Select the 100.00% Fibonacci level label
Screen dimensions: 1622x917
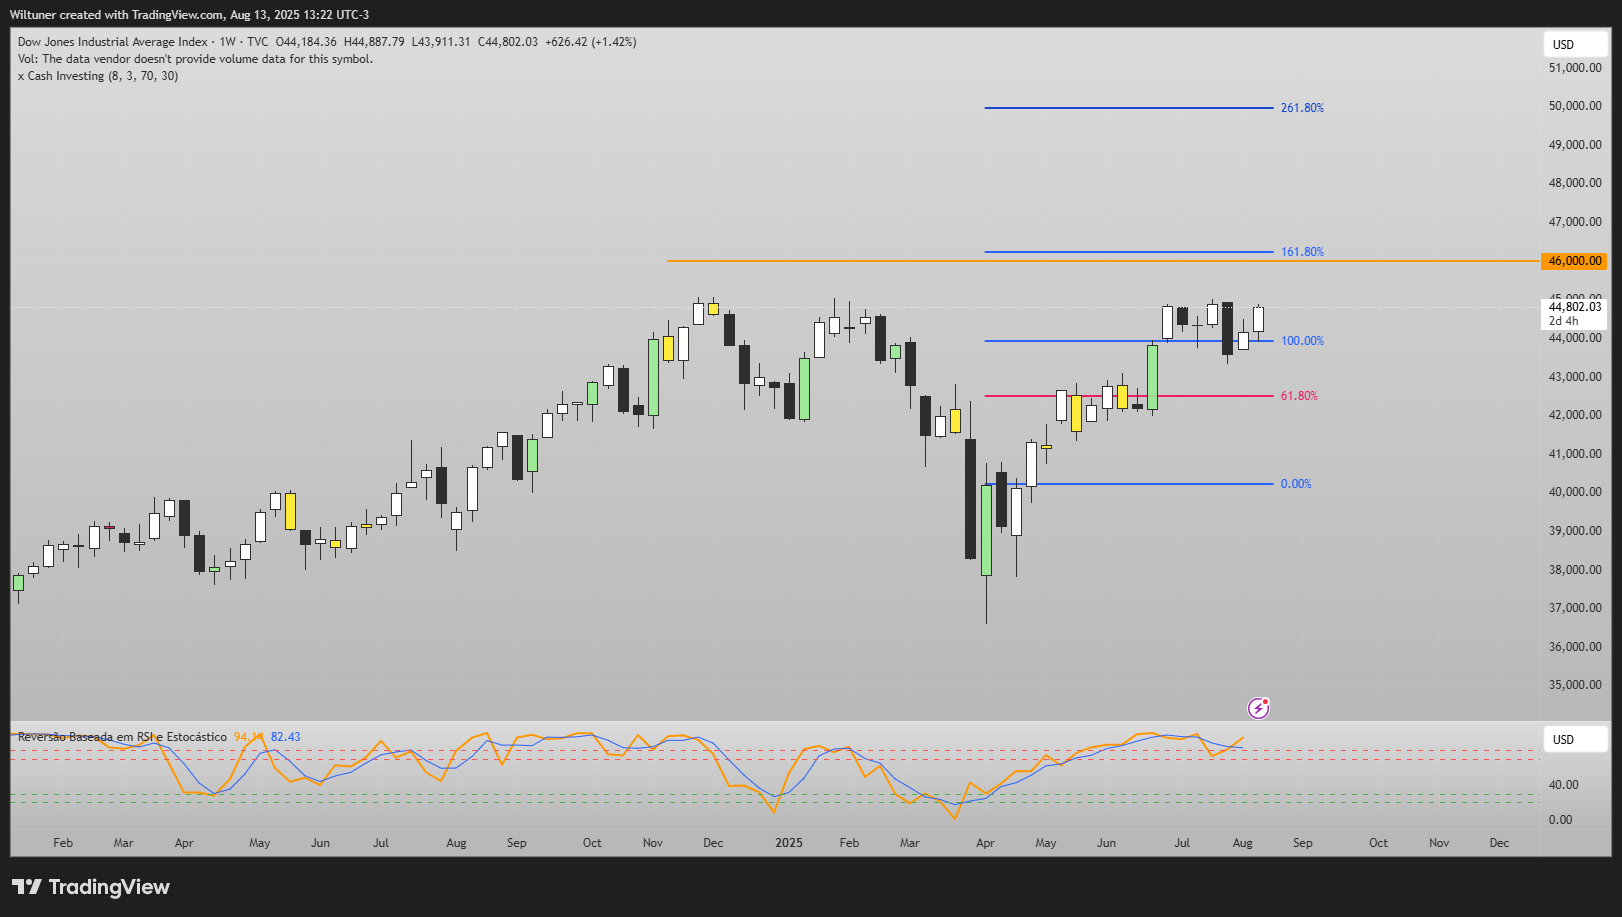click(1302, 341)
